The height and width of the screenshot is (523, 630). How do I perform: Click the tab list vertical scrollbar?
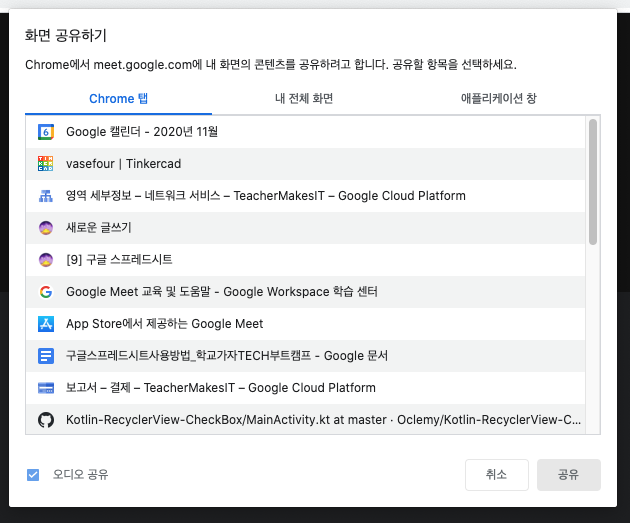pyautogui.click(x=593, y=182)
